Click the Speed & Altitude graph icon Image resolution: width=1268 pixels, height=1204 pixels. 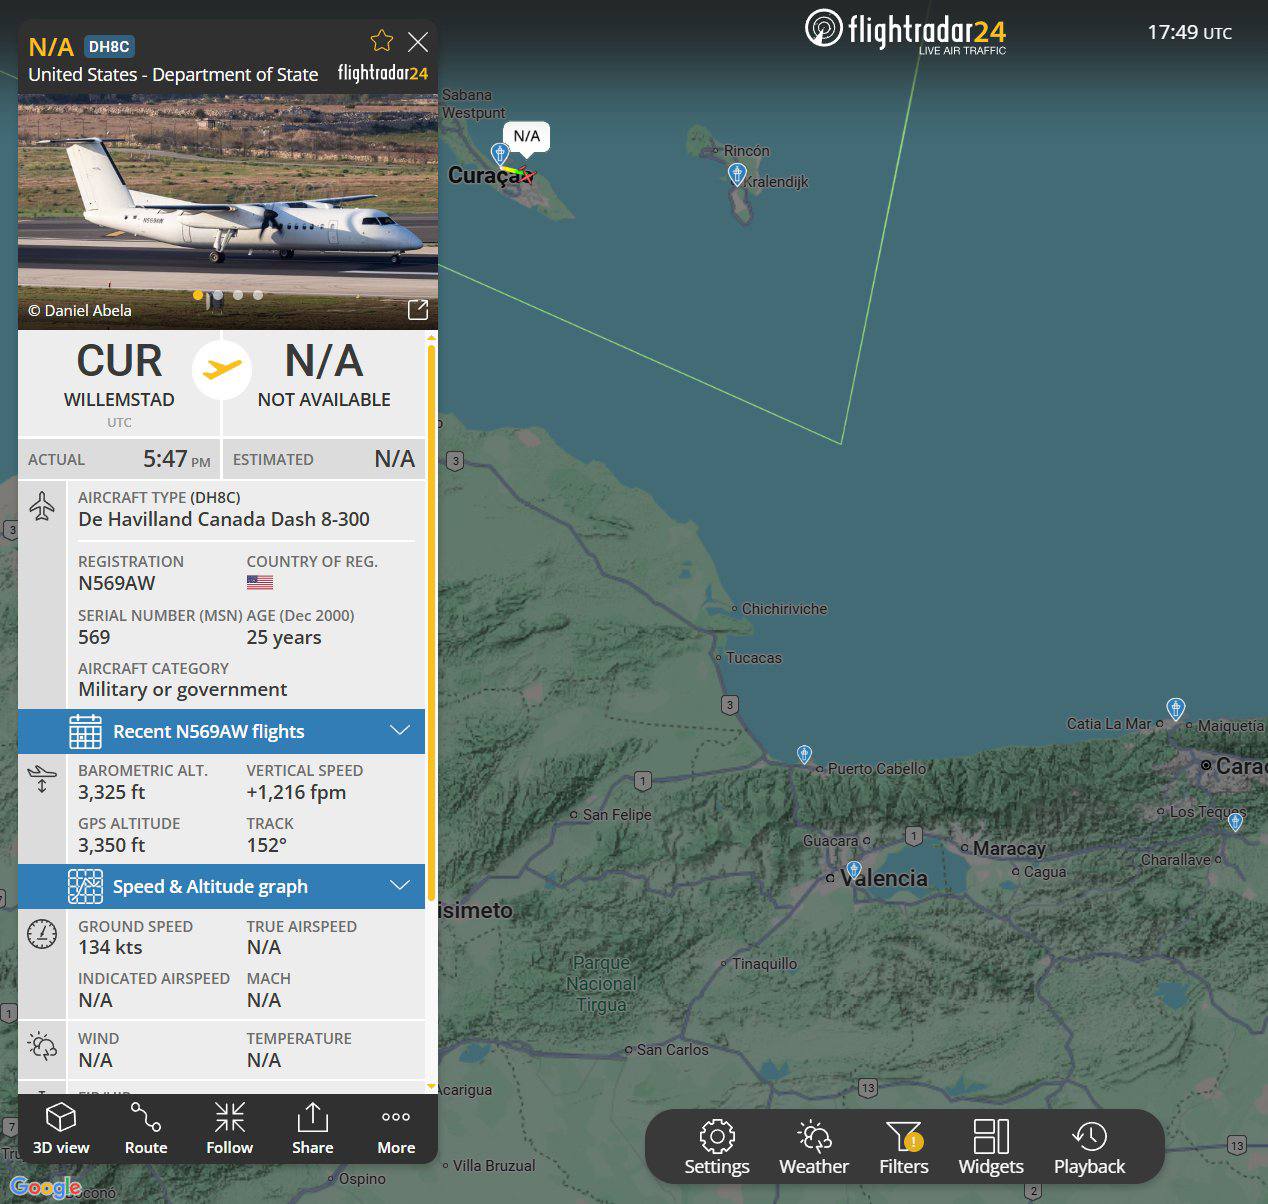(x=85, y=887)
